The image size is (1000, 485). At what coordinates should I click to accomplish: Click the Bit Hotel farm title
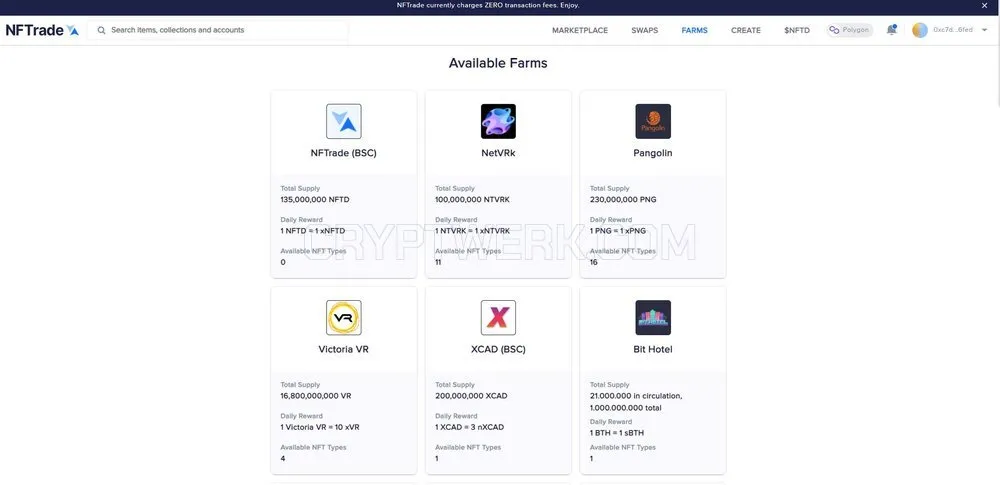pos(653,350)
